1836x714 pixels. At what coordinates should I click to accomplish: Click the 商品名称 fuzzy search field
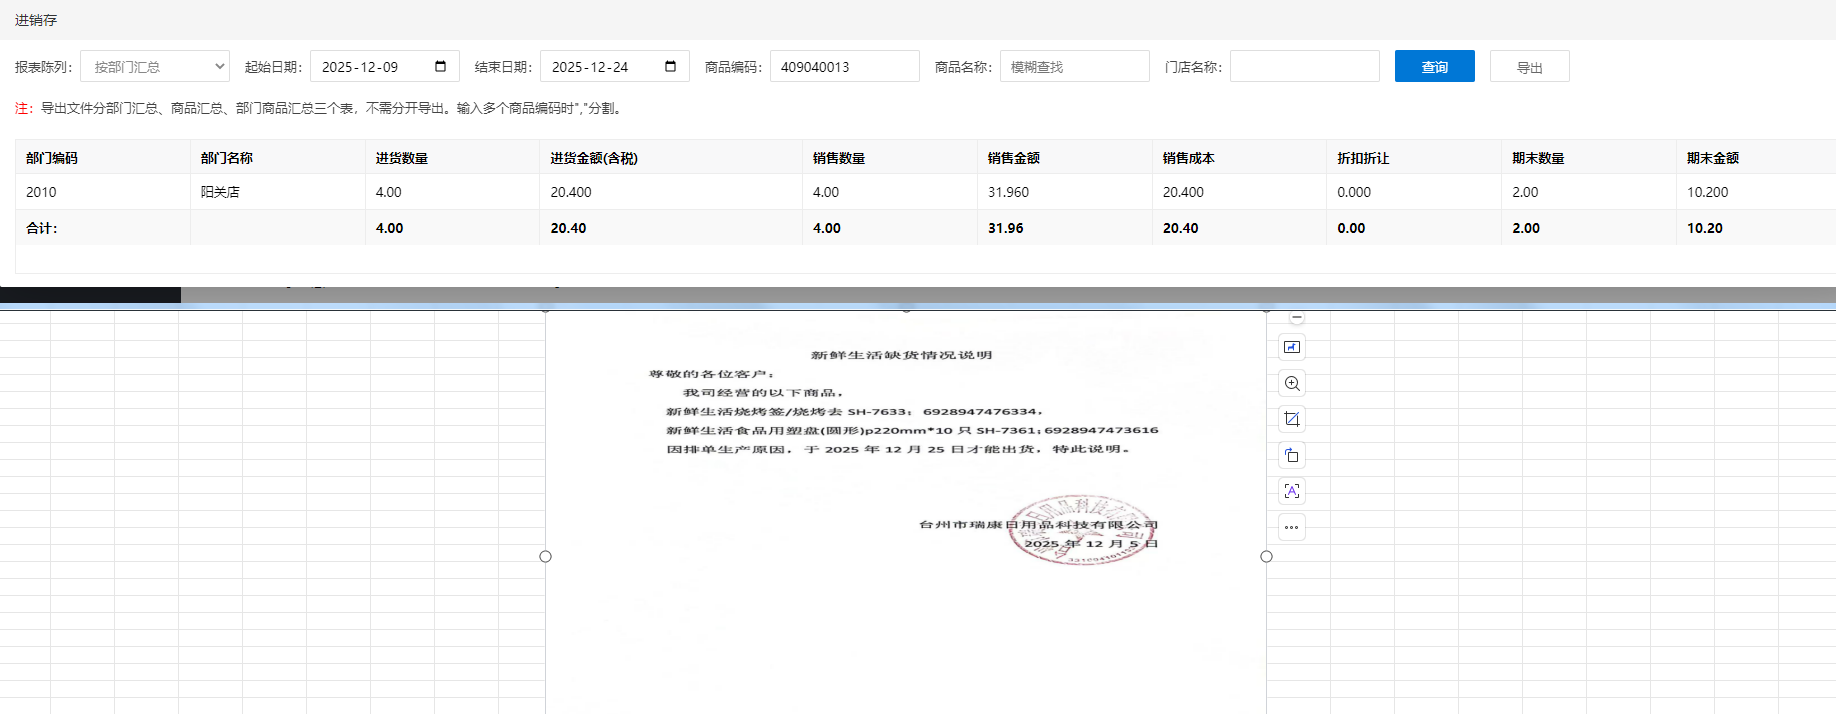click(1074, 67)
